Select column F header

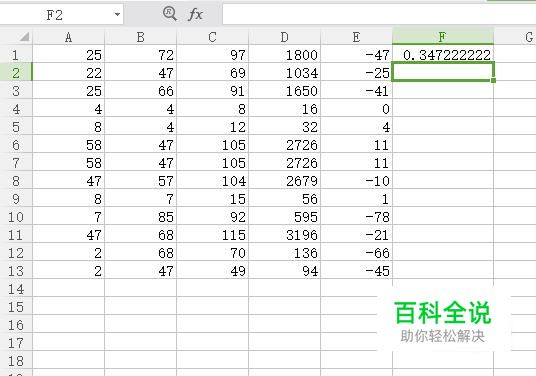(x=443, y=37)
